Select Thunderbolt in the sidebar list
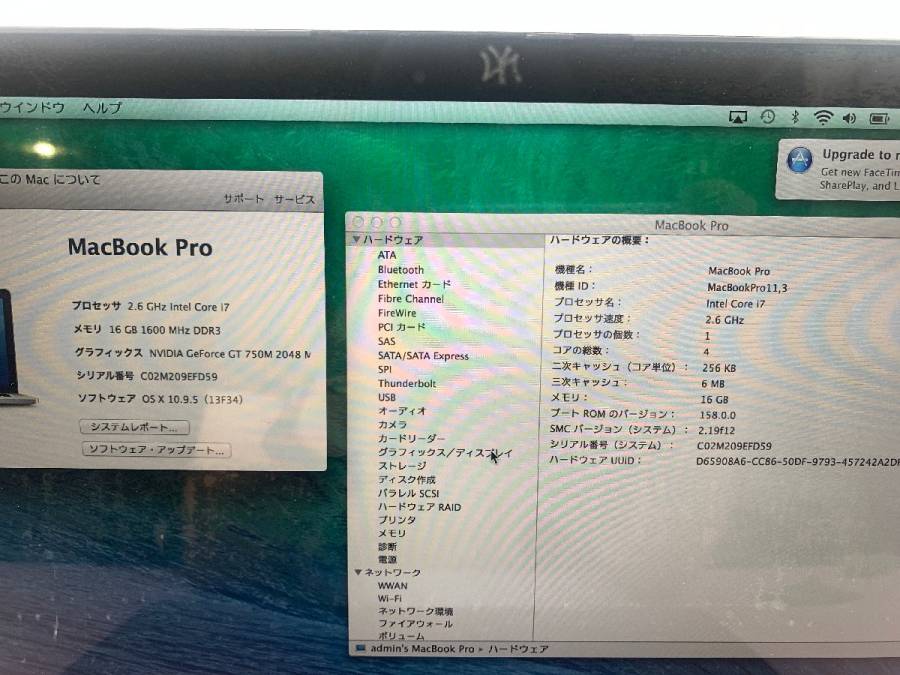This screenshot has height=675, width=900. (x=406, y=383)
